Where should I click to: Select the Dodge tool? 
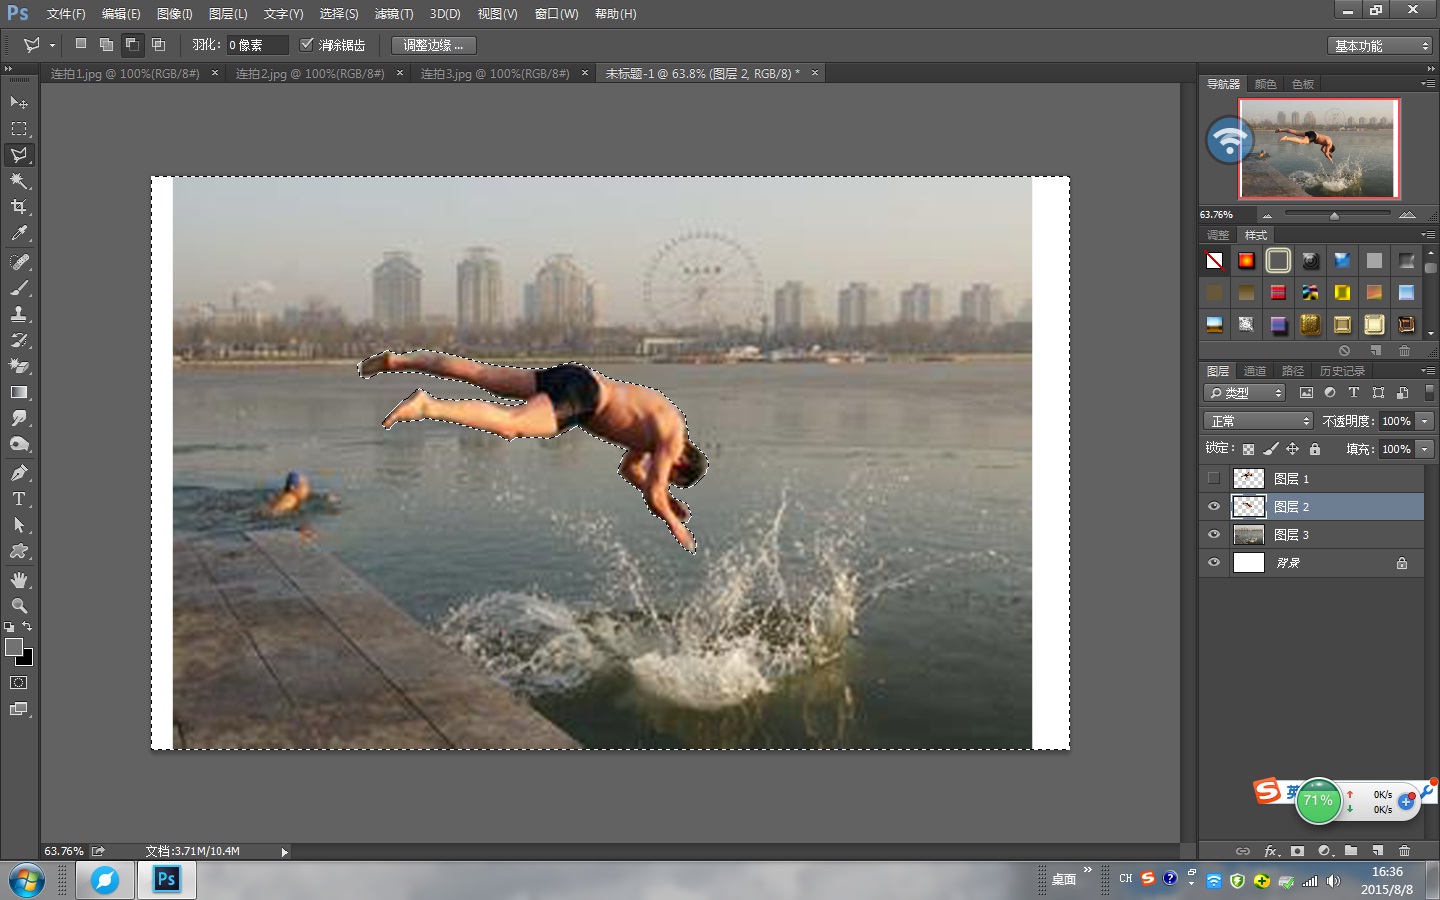click(19, 444)
